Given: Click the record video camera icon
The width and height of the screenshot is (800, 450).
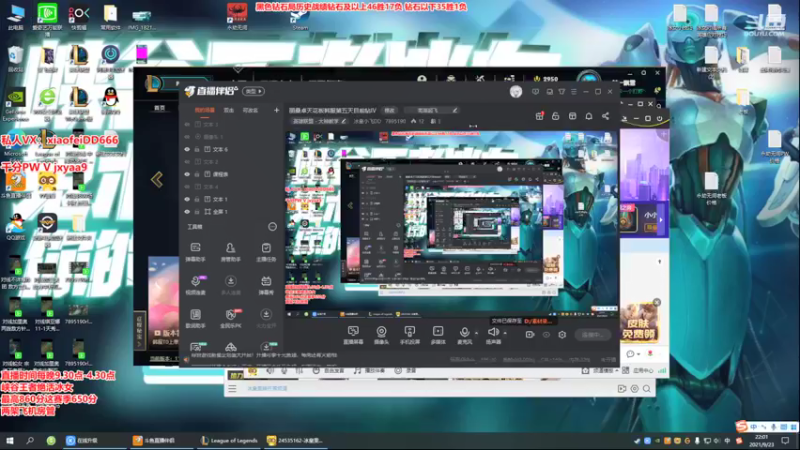Looking at the screenshot, I should coord(530,335).
